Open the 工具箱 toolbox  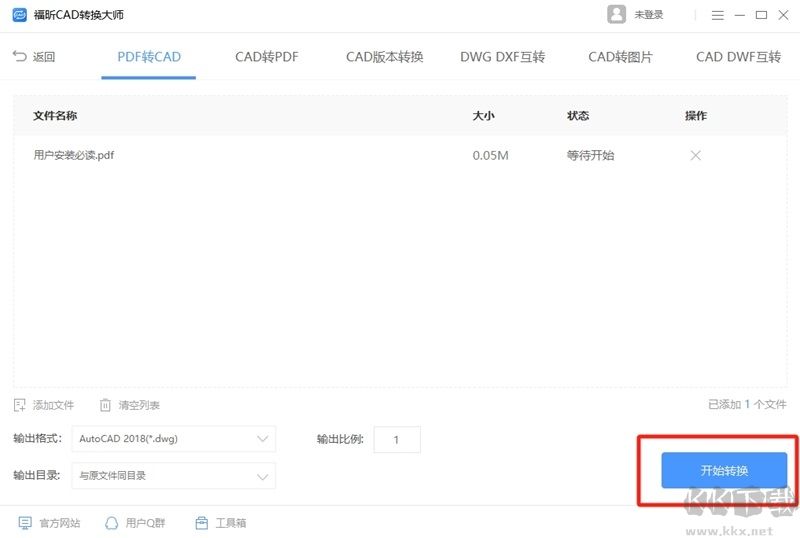pos(220,523)
